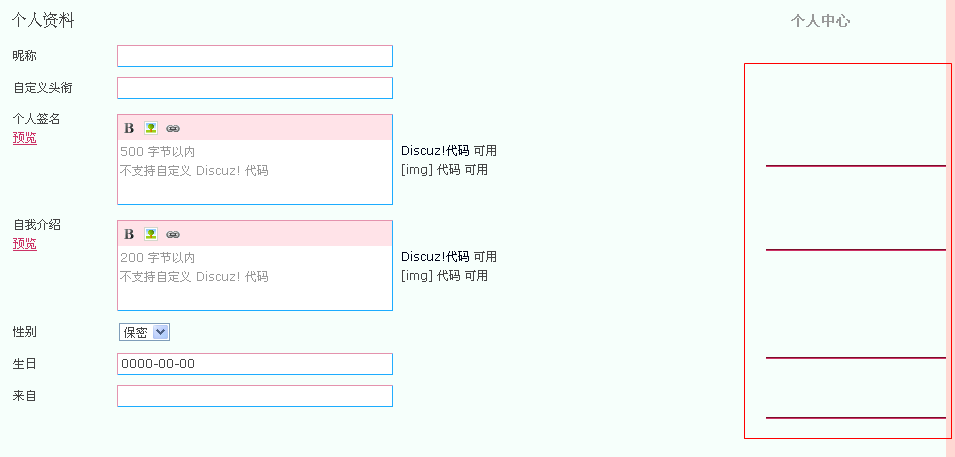Insert image in 个人签名 editor toolbar

tap(150, 128)
